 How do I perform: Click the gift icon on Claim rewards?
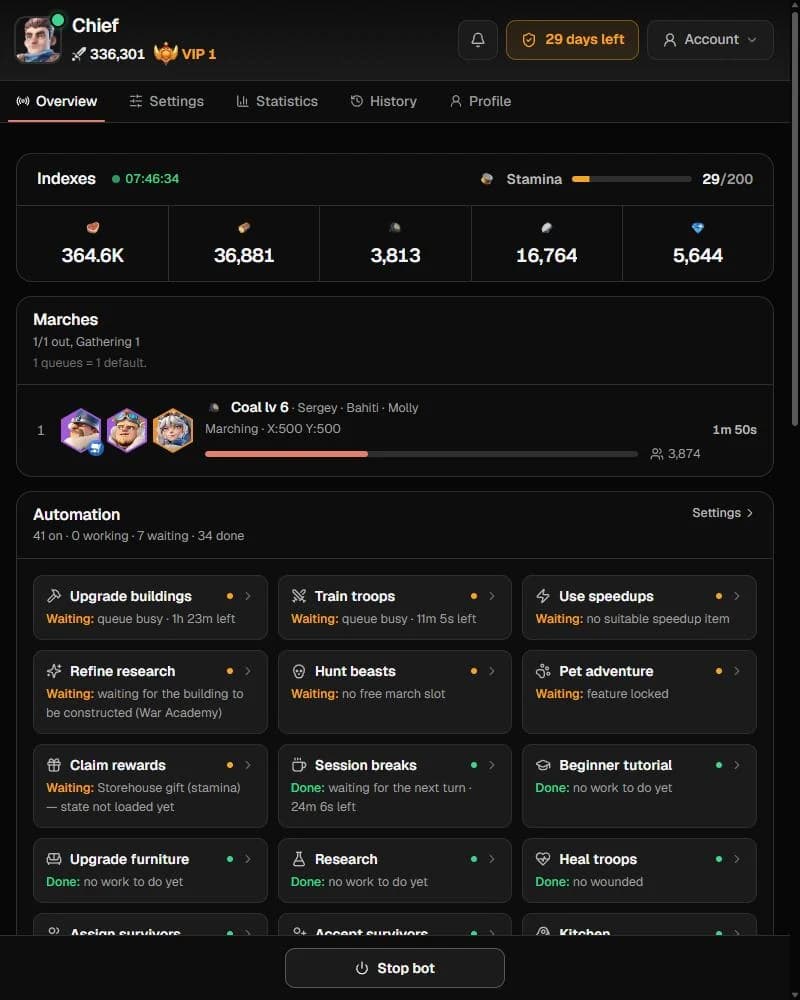pyautogui.click(x=54, y=765)
